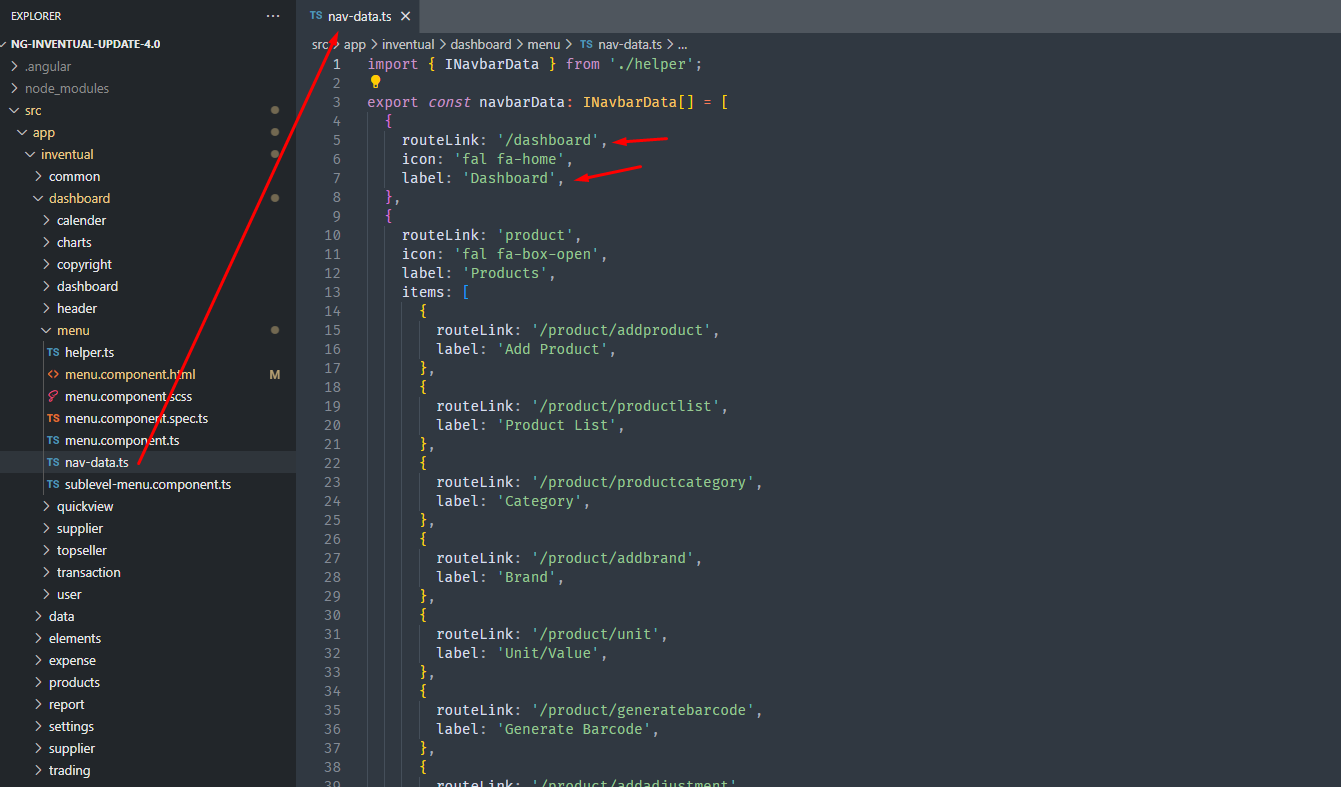Click the 'nav-data.ts' breadcrumb segment
This screenshot has width=1341, height=787.
(629, 44)
